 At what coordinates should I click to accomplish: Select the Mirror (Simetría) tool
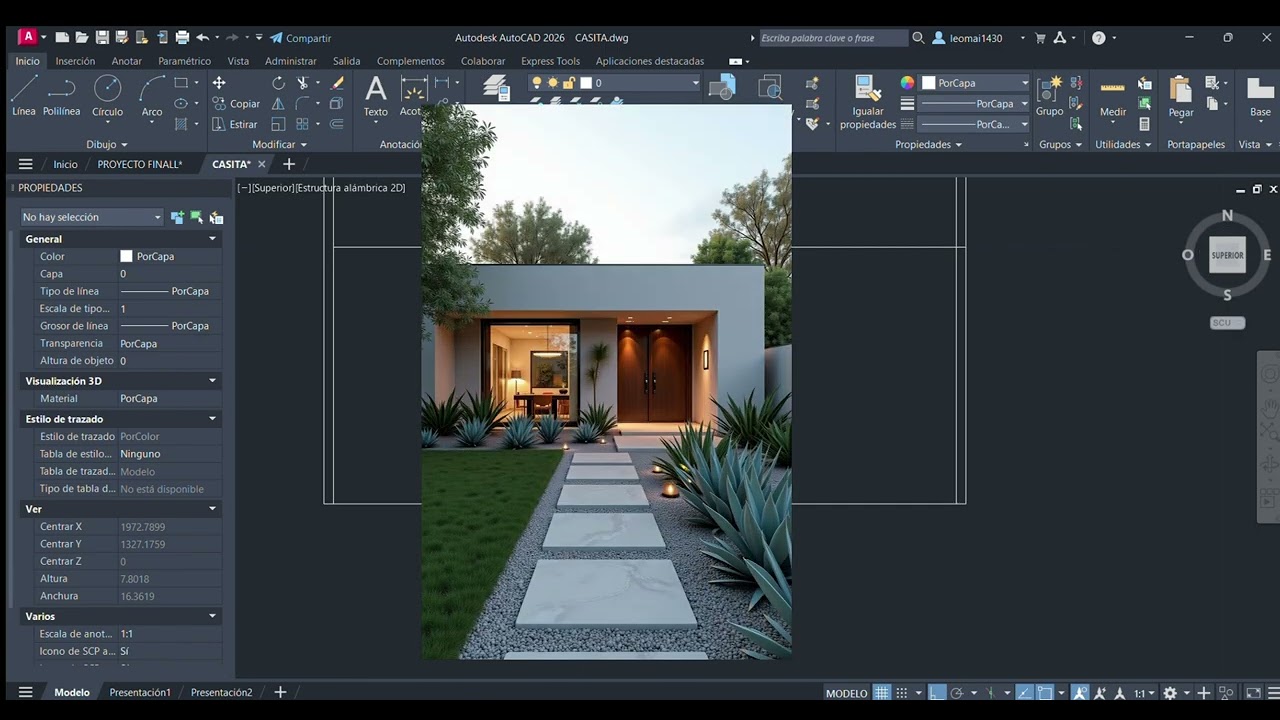point(278,104)
